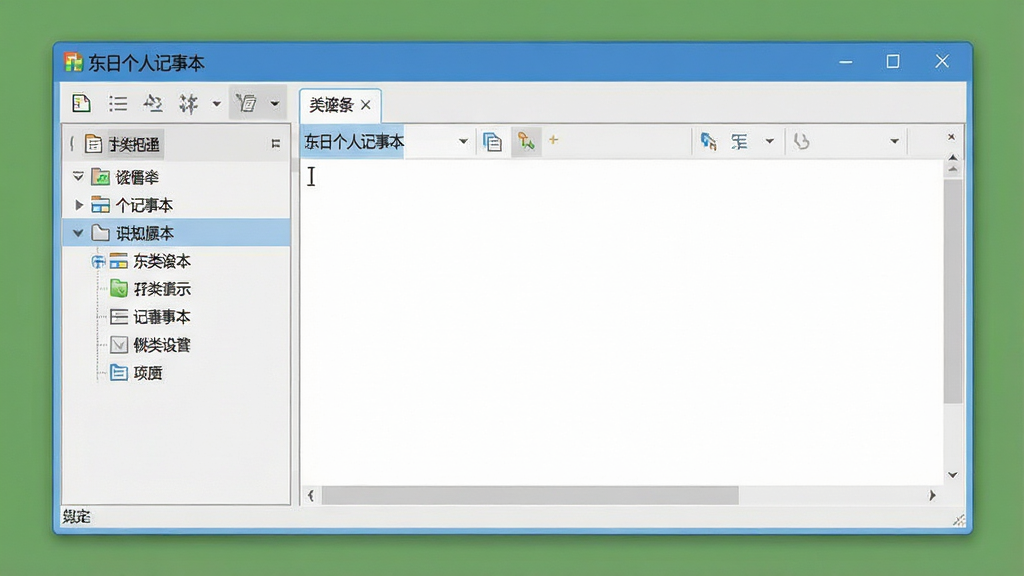The image size is (1024, 576).
Task: Click the indent list icon in editor toolbar
Action: [739, 141]
